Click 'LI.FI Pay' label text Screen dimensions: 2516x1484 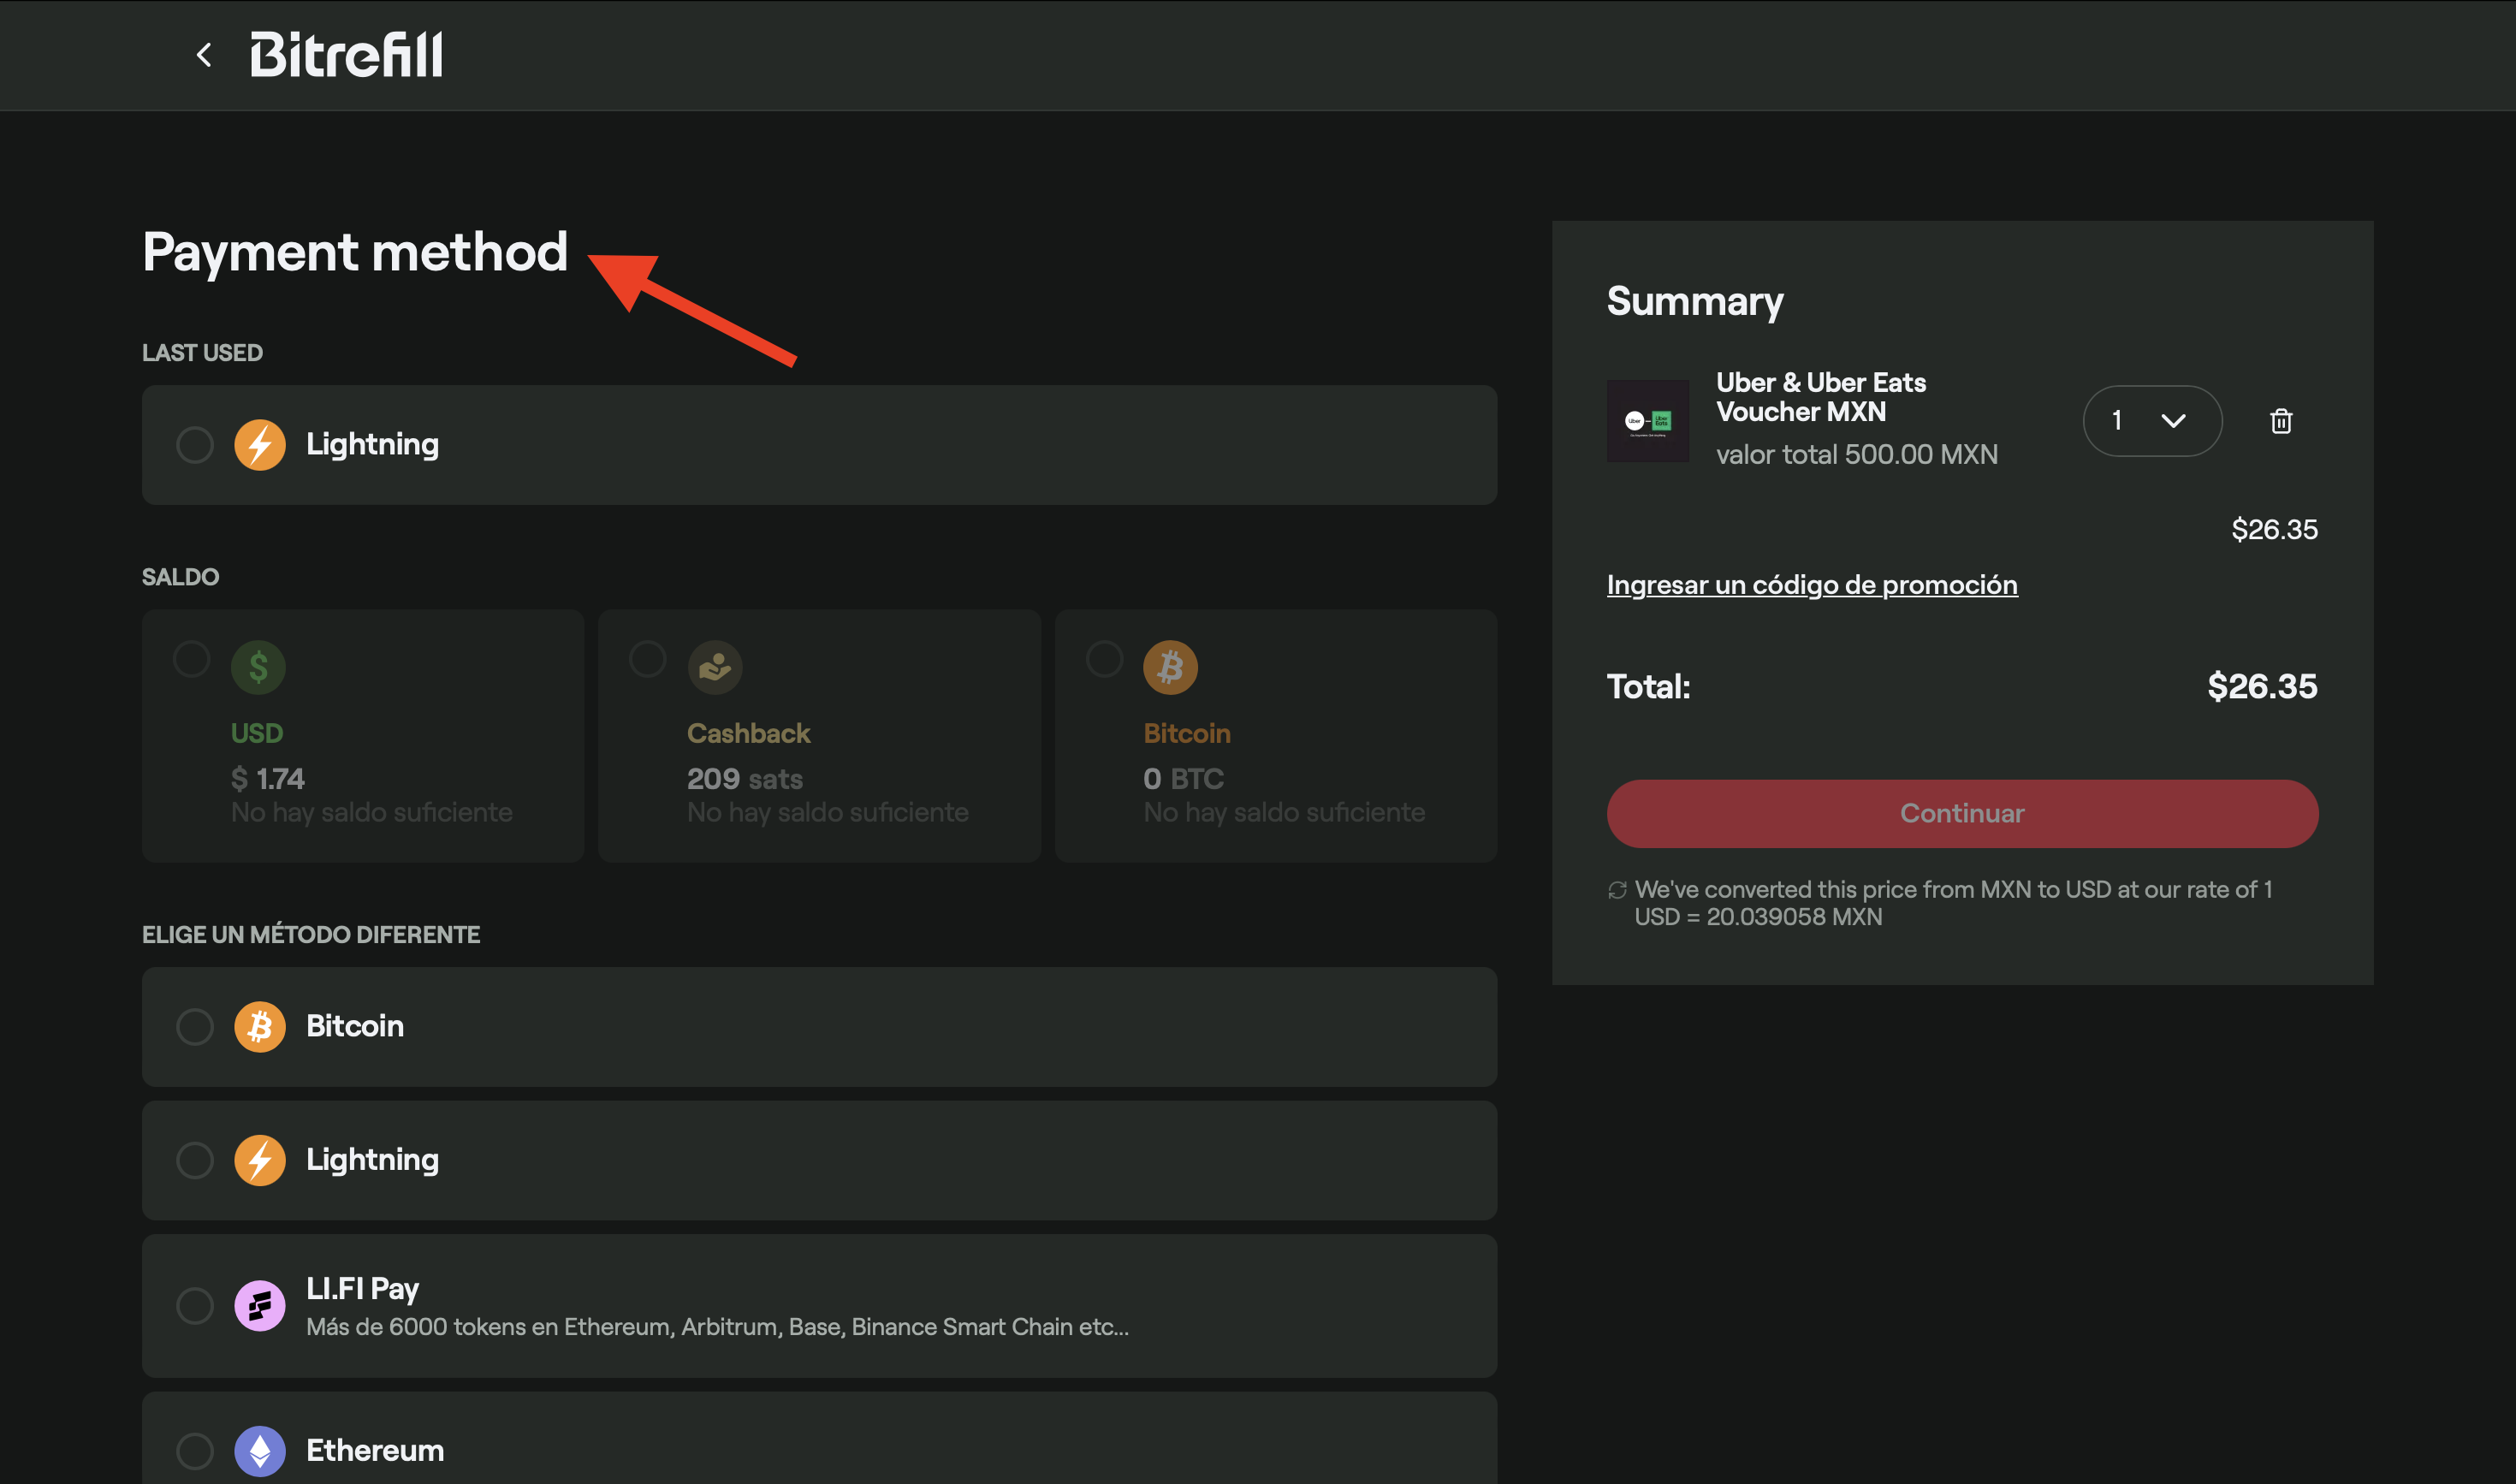click(362, 1289)
